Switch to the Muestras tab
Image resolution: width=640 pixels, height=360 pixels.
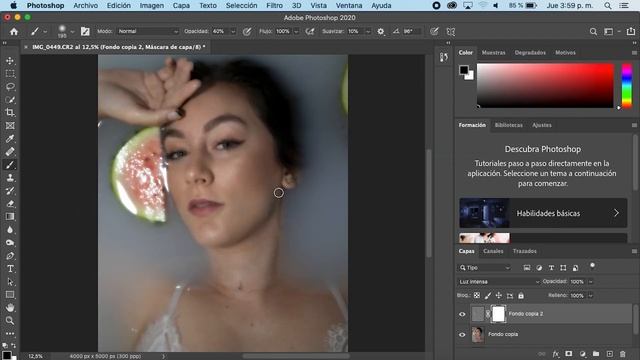[x=493, y=53]
